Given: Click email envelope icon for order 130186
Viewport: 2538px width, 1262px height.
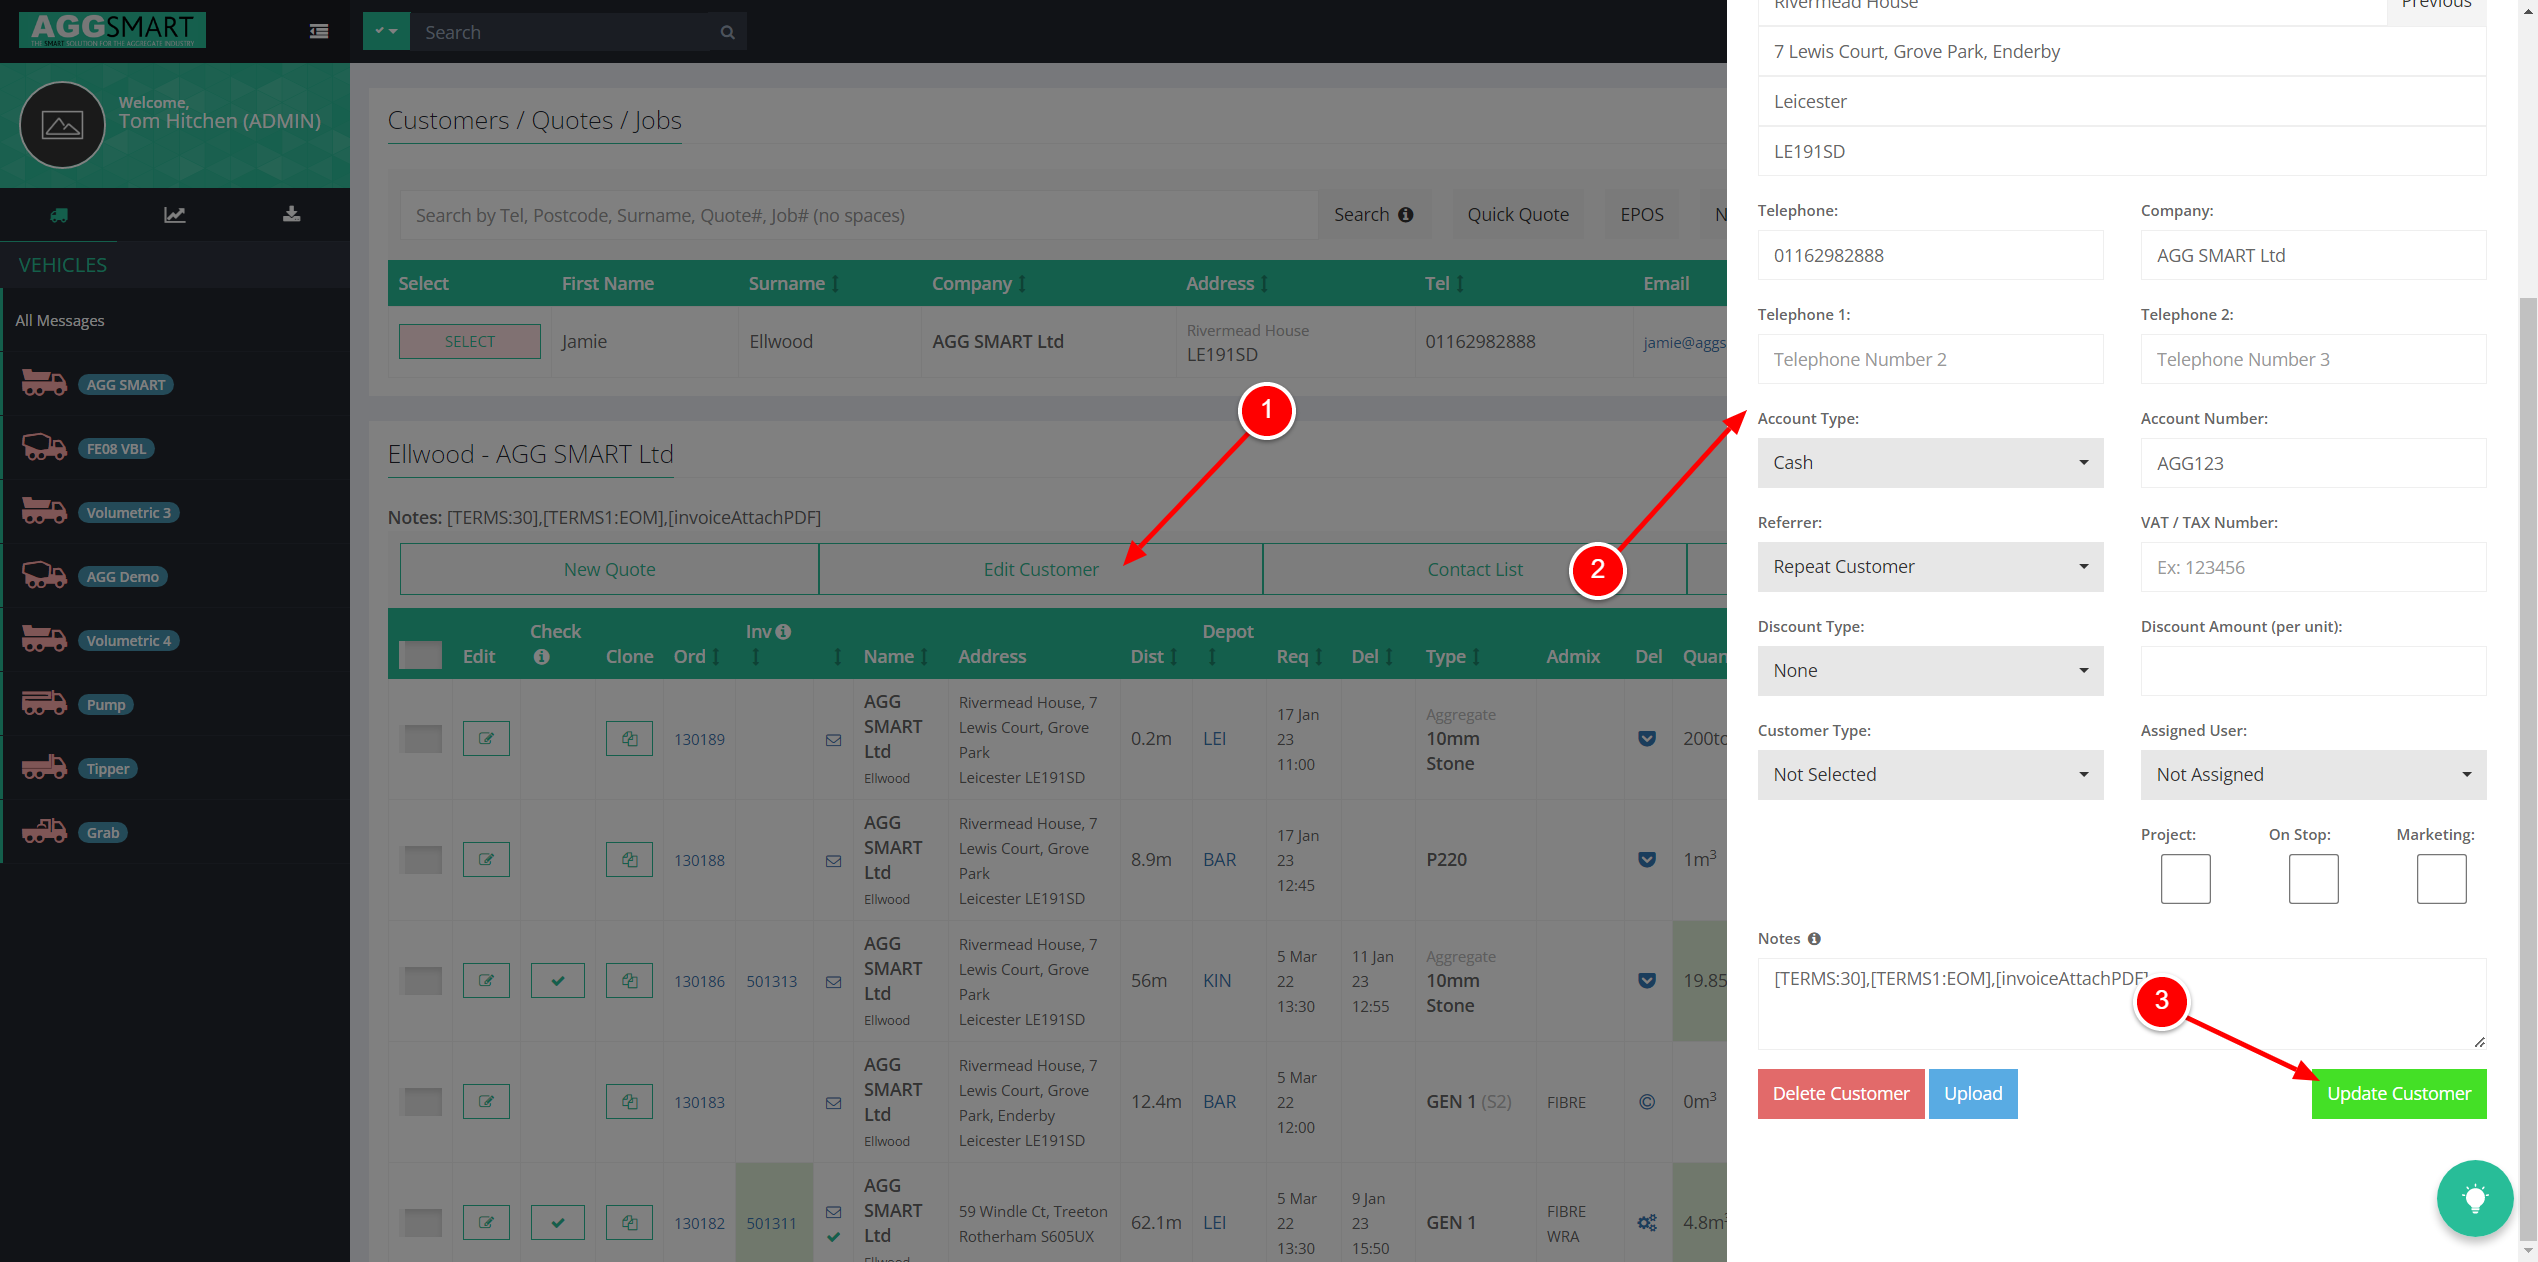Looking at the screenshot, I should 833,981.
